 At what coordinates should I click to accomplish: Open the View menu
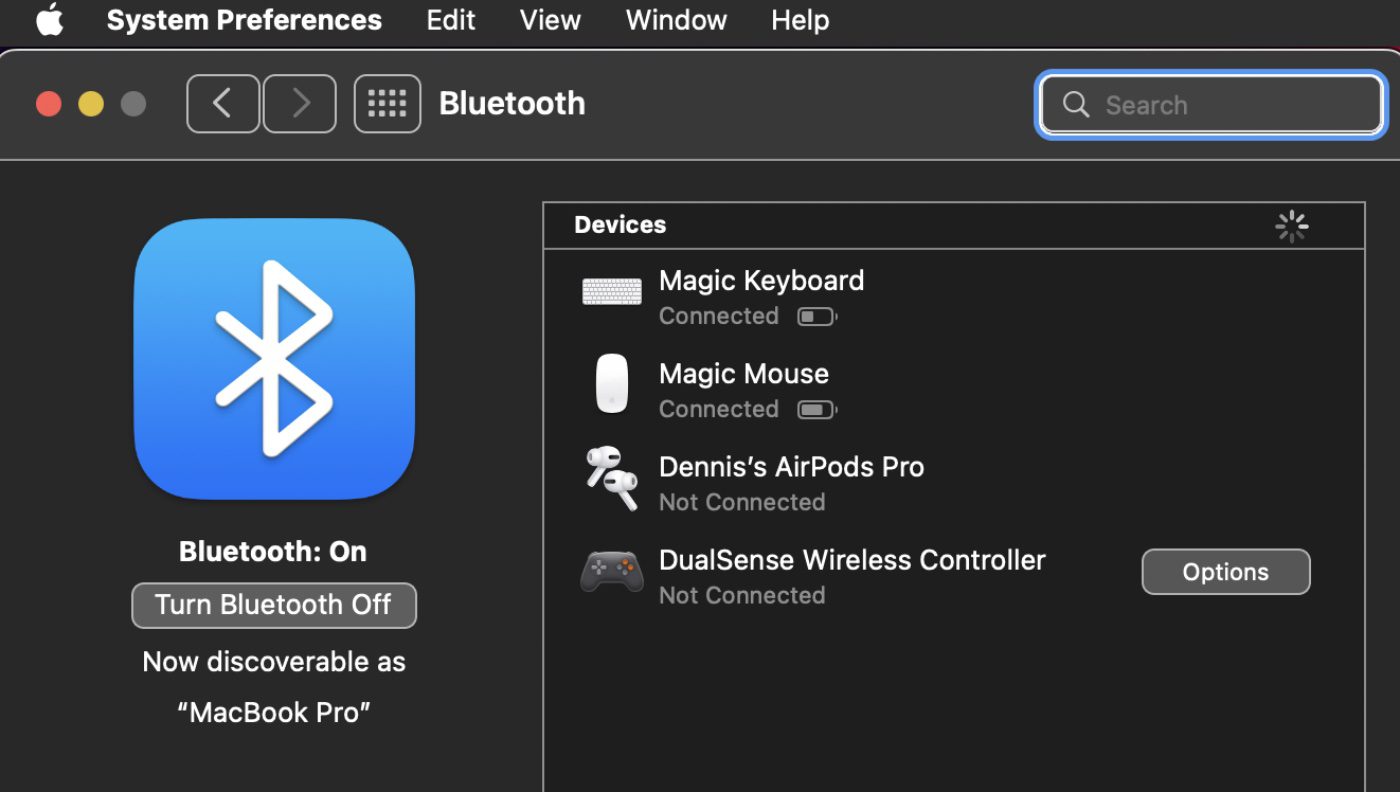coord(550,20)
